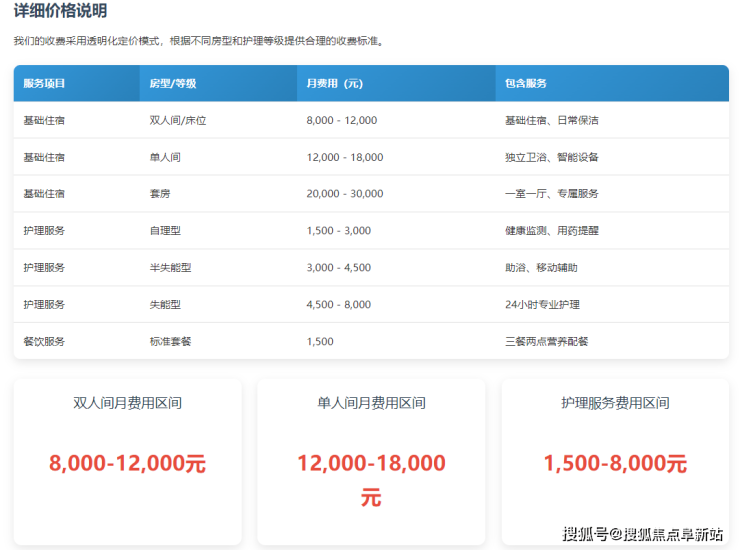Click the 搜狐号@搜狐焦点阜新站 watermark
Image resolution: width=740 pixels, height=550 pixels.
point(642,533)
